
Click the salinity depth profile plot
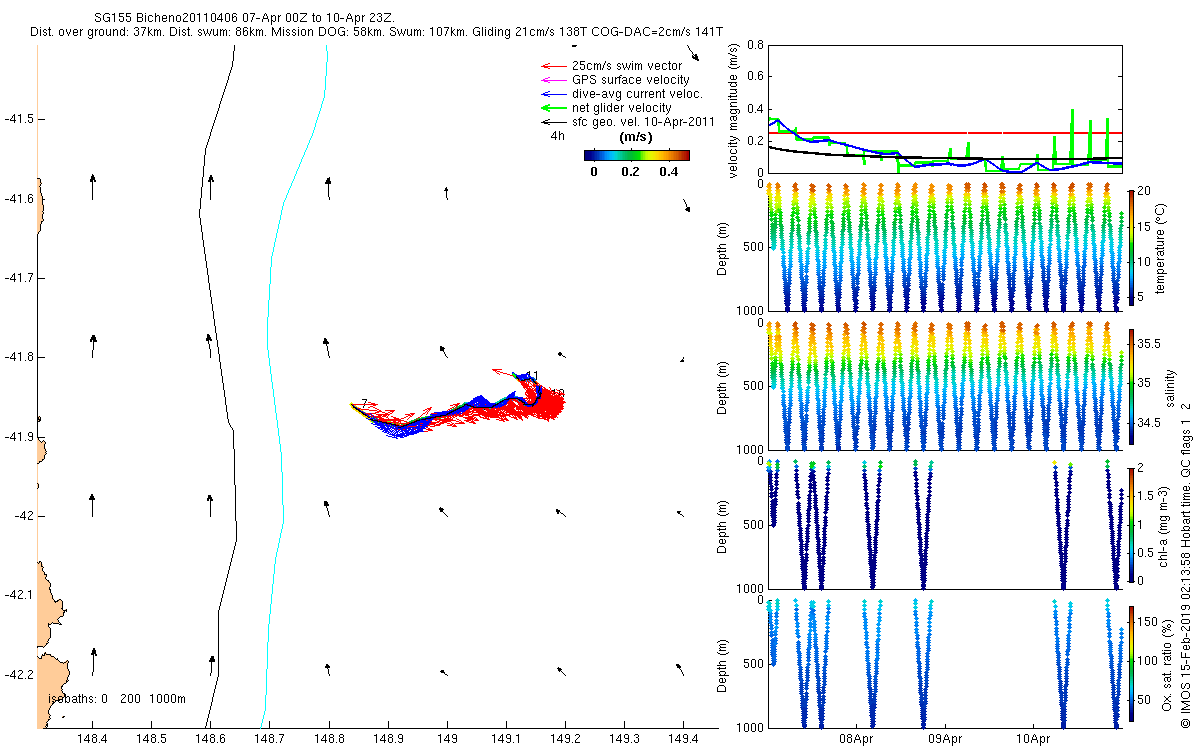(x=944, y=387)
